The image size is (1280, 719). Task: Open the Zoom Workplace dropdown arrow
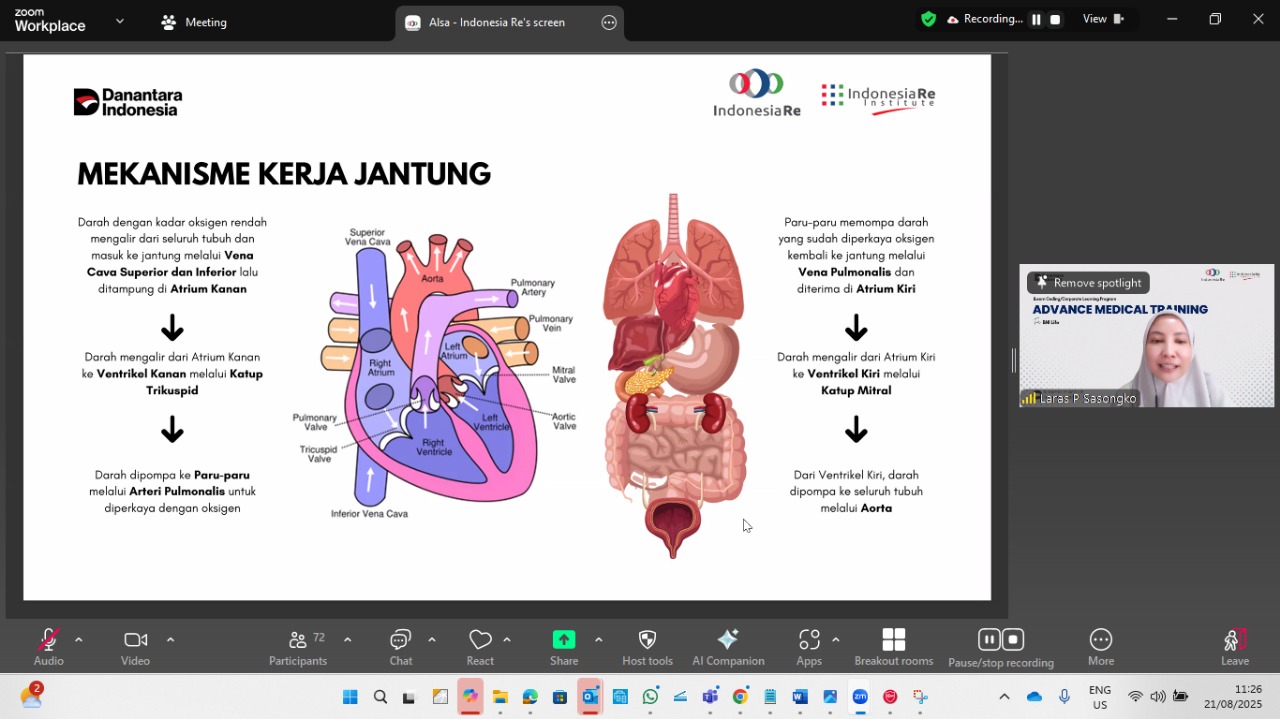(x=120, y=20)
